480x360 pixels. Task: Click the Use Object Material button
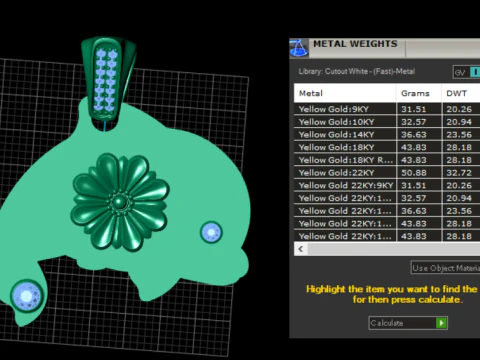click(445, 268)
